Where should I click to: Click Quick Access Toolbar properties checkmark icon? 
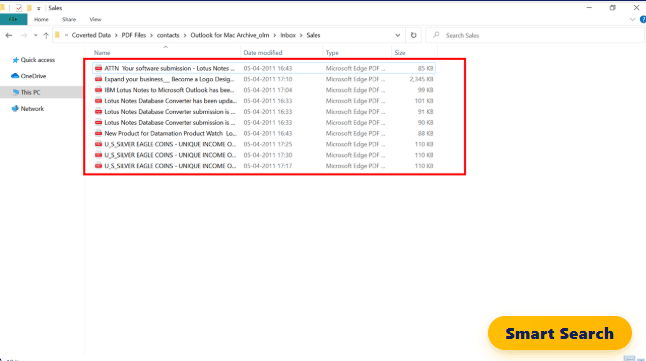pos(19,8)
